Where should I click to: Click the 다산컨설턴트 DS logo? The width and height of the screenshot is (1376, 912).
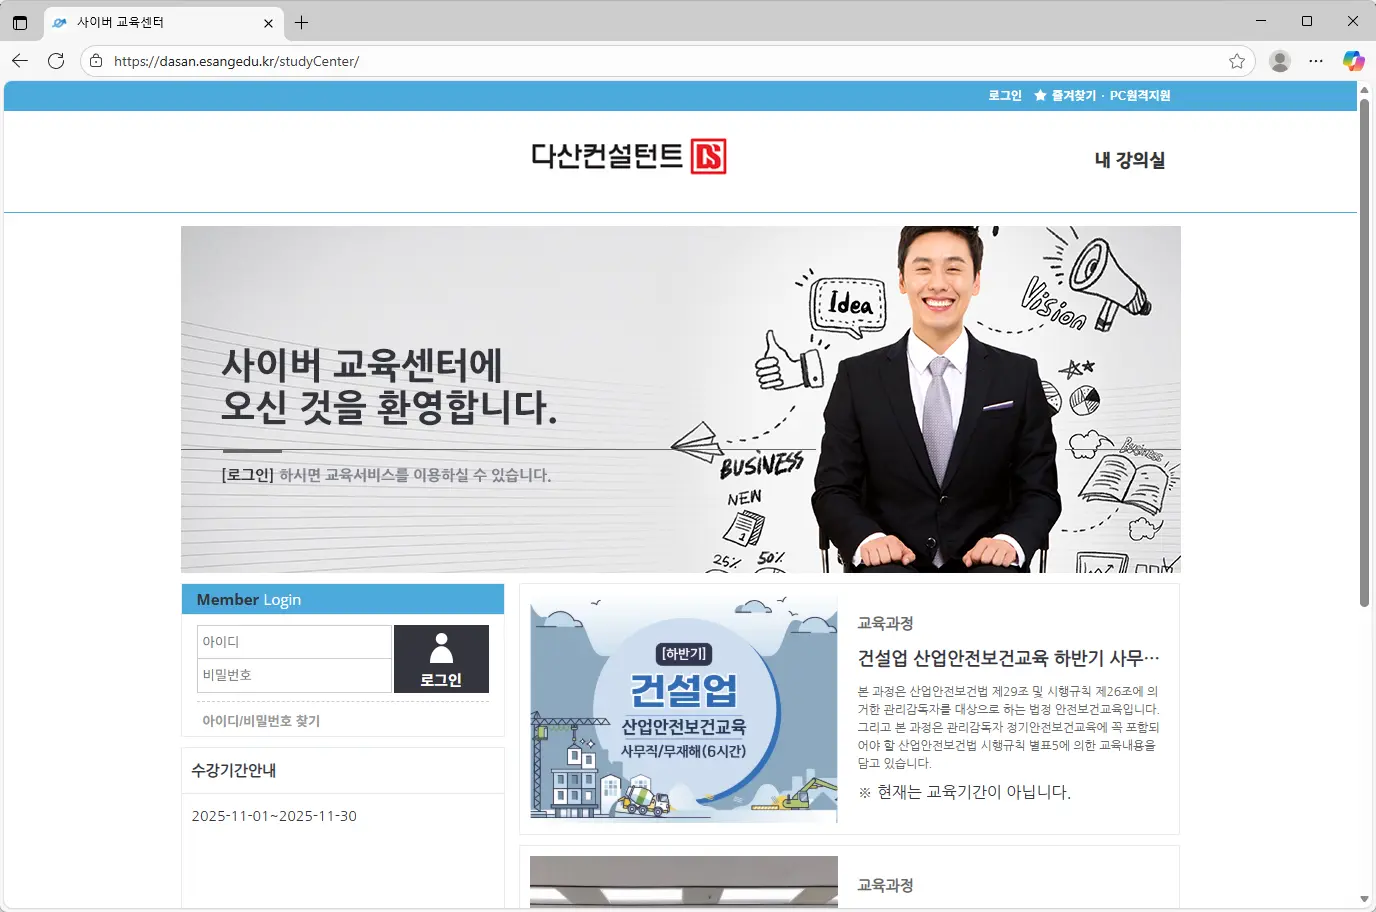pos(627,157)
